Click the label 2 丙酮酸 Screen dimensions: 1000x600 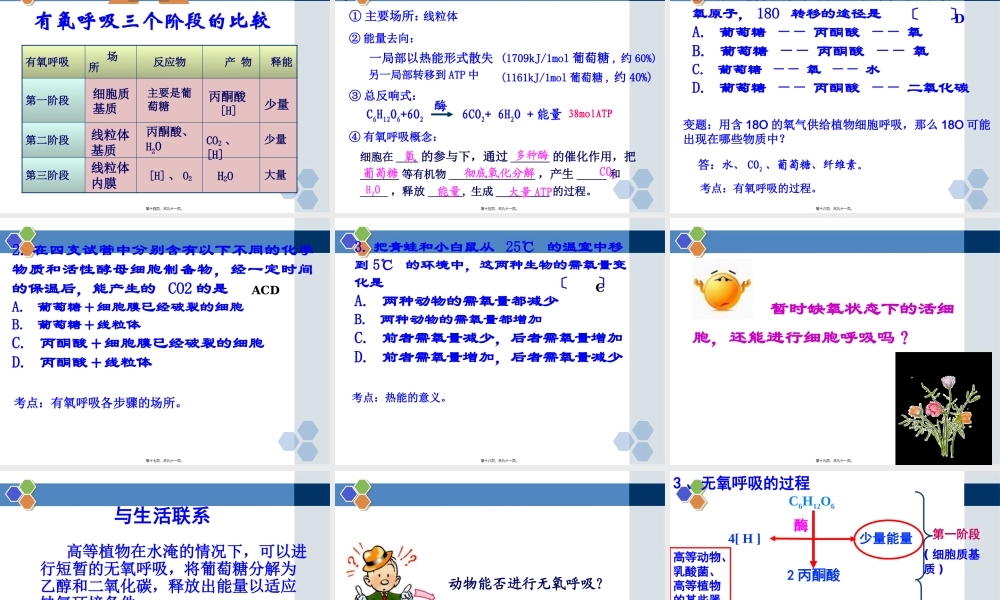[813, 575]
